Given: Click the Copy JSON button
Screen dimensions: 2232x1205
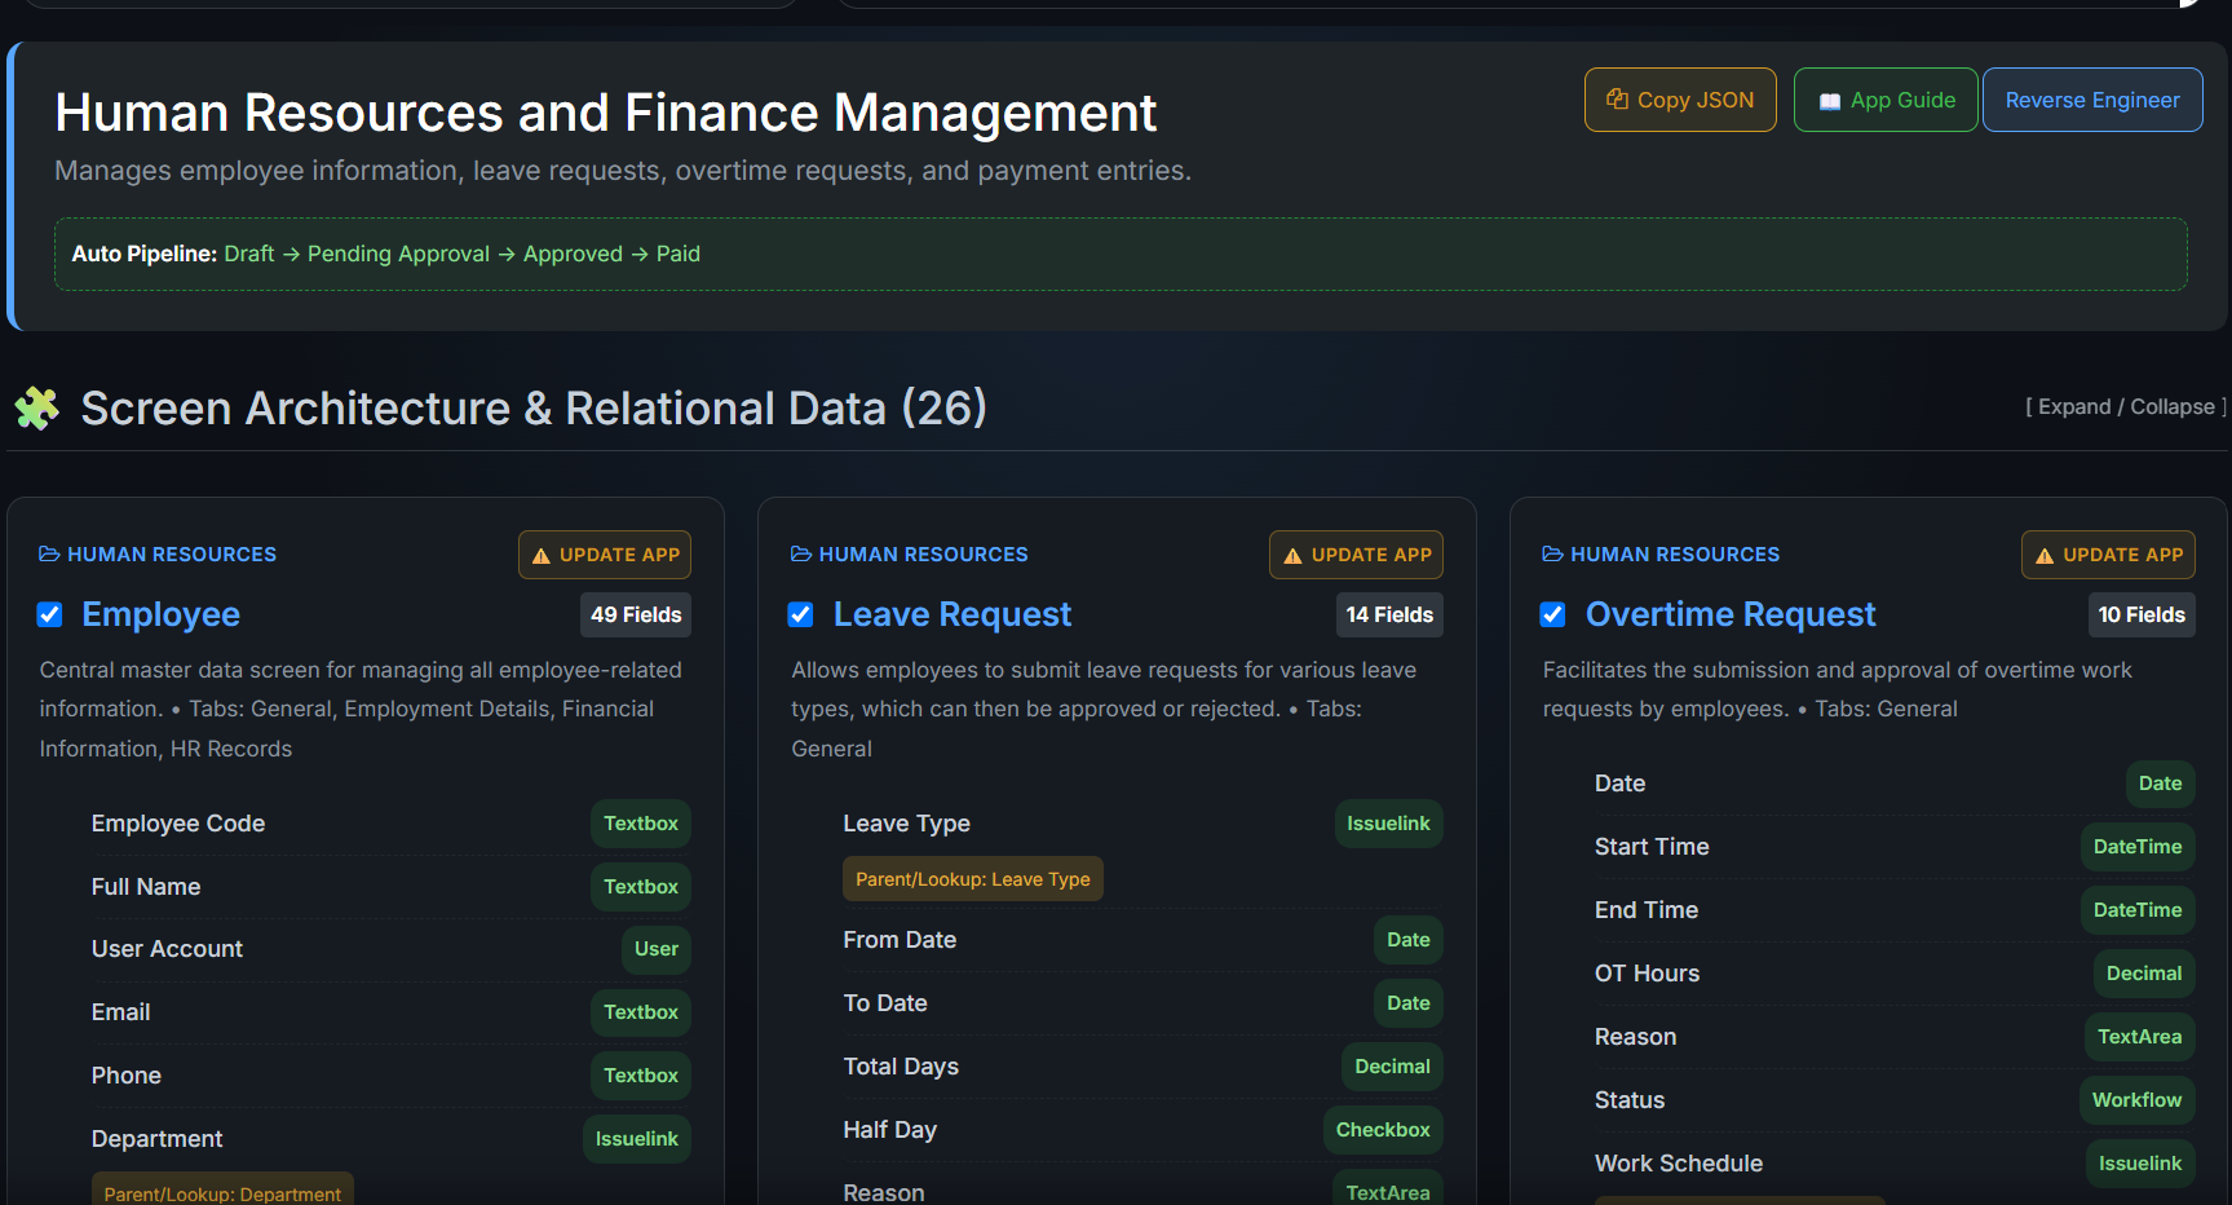Looking at the screenshot, I should click(1680, 100).
